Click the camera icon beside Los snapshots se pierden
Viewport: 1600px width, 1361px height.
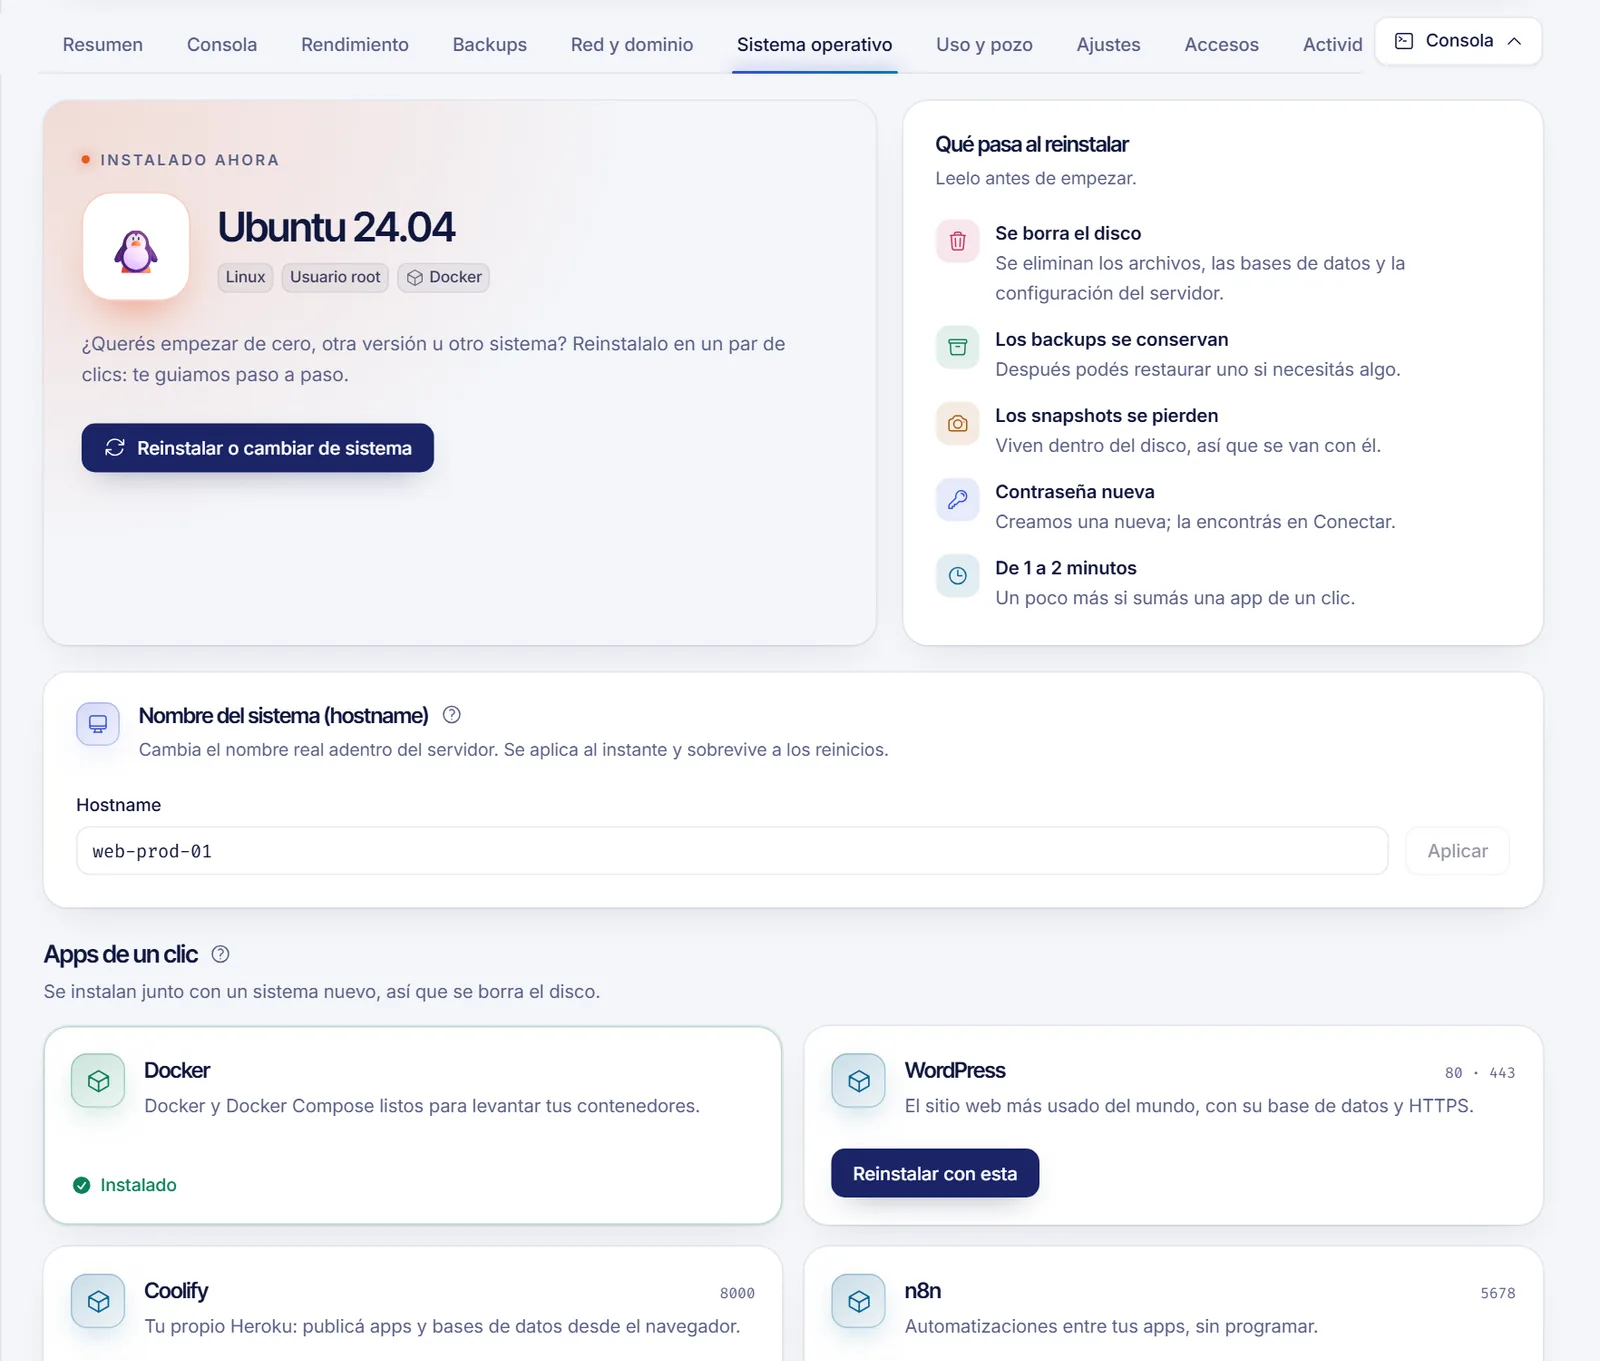[957, 423]
